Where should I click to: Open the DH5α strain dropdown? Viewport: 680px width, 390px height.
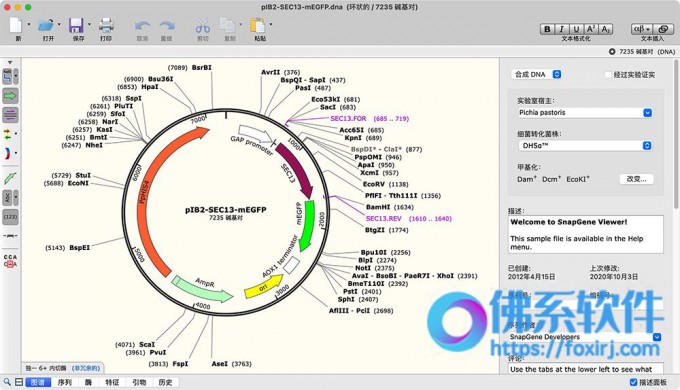click(585, 146)
